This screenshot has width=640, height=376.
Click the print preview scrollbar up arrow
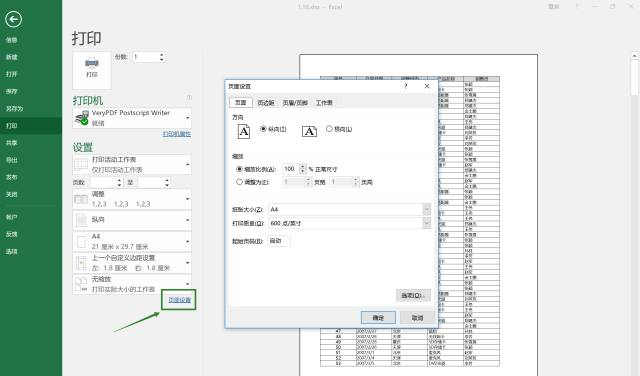(635, 56)
